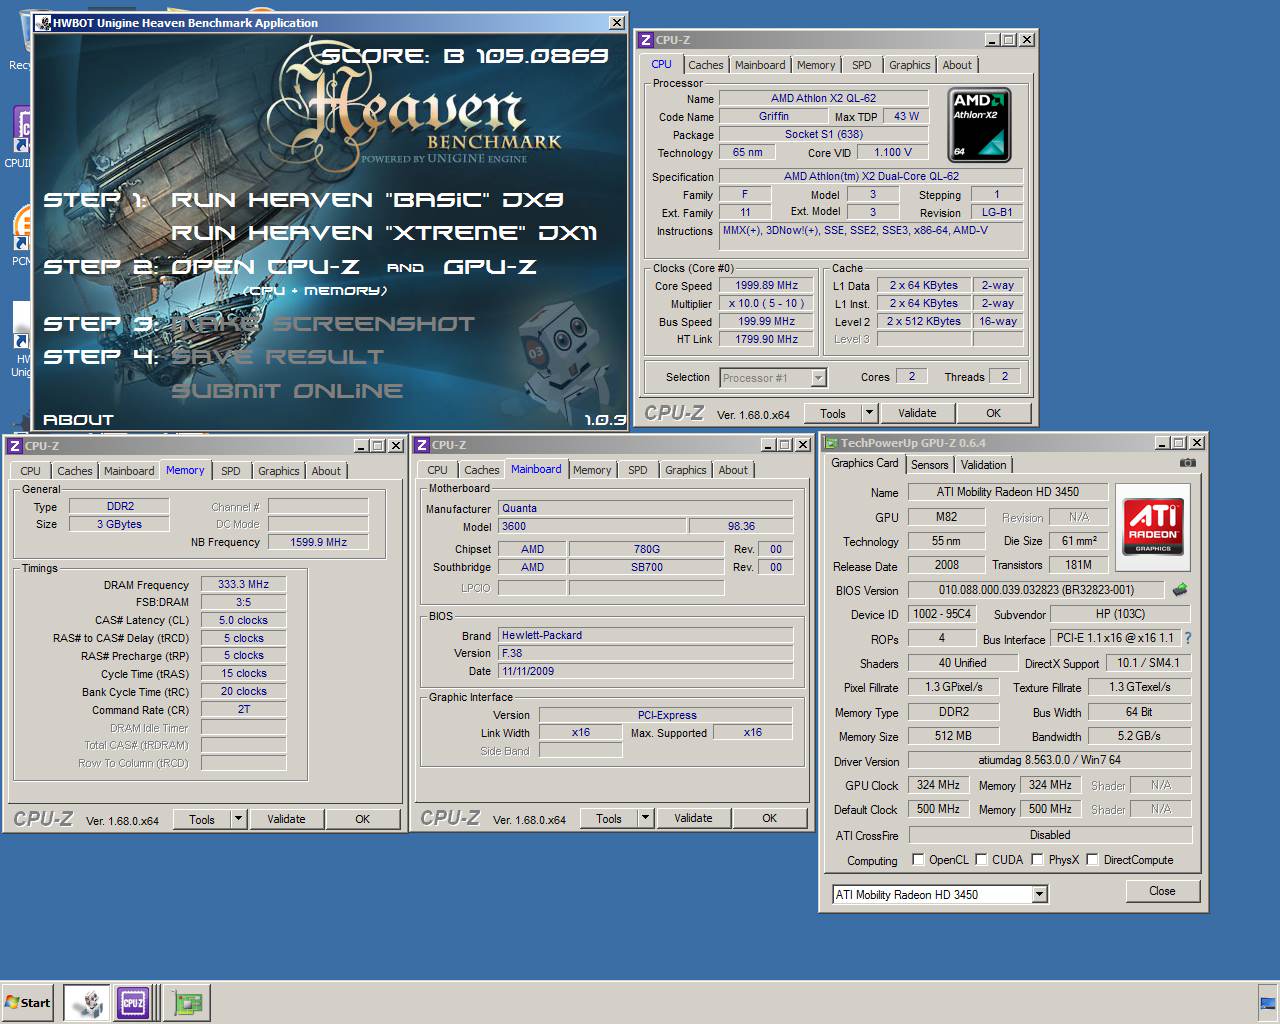Click the GPU-Z screenshot camera icon
1280x1024 pixels.
click(x=1187, y=464)
